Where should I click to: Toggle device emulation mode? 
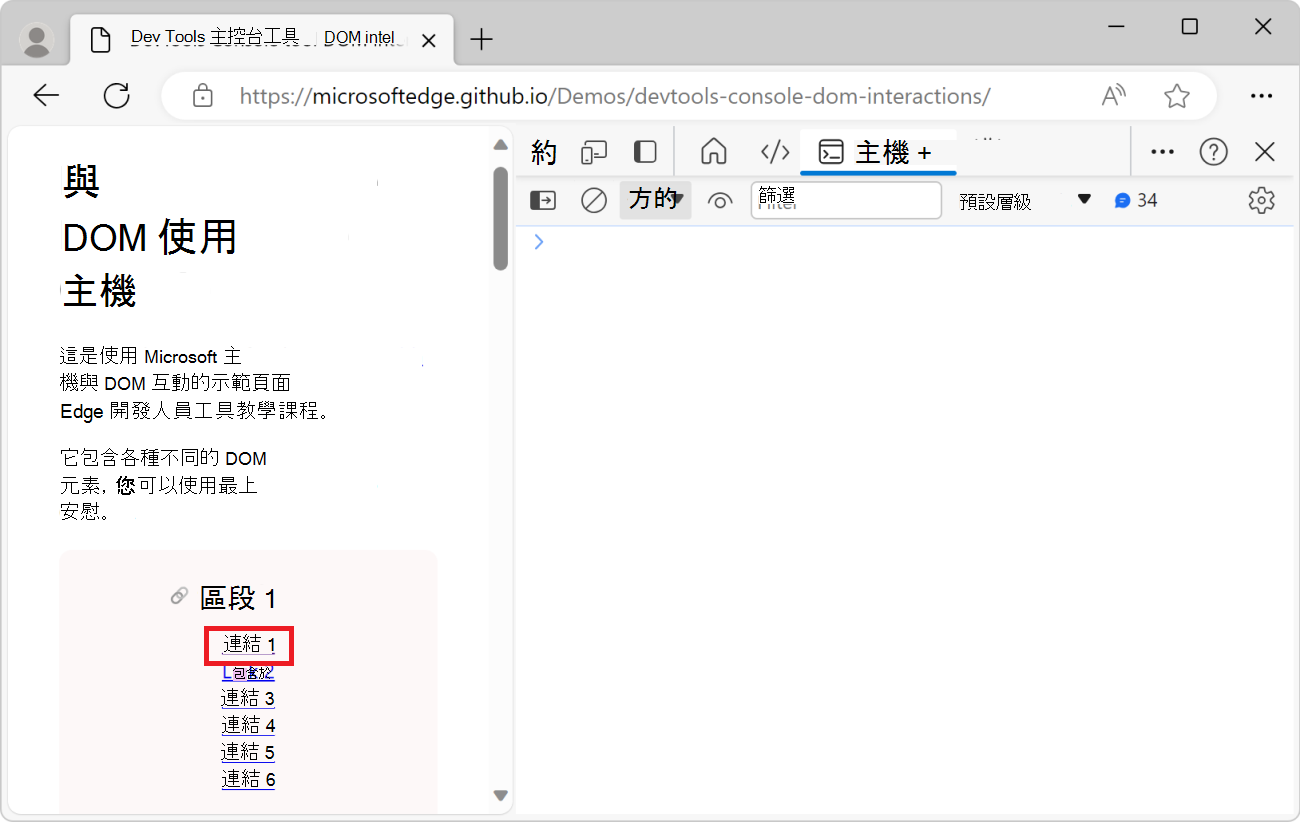595,152
